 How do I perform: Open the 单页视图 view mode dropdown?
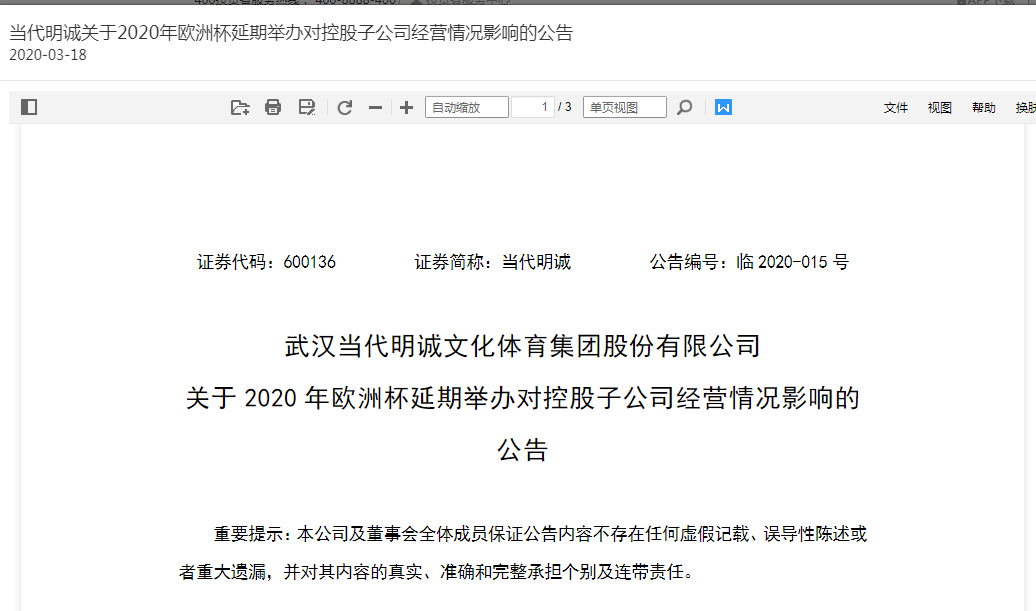pos(624,107)
